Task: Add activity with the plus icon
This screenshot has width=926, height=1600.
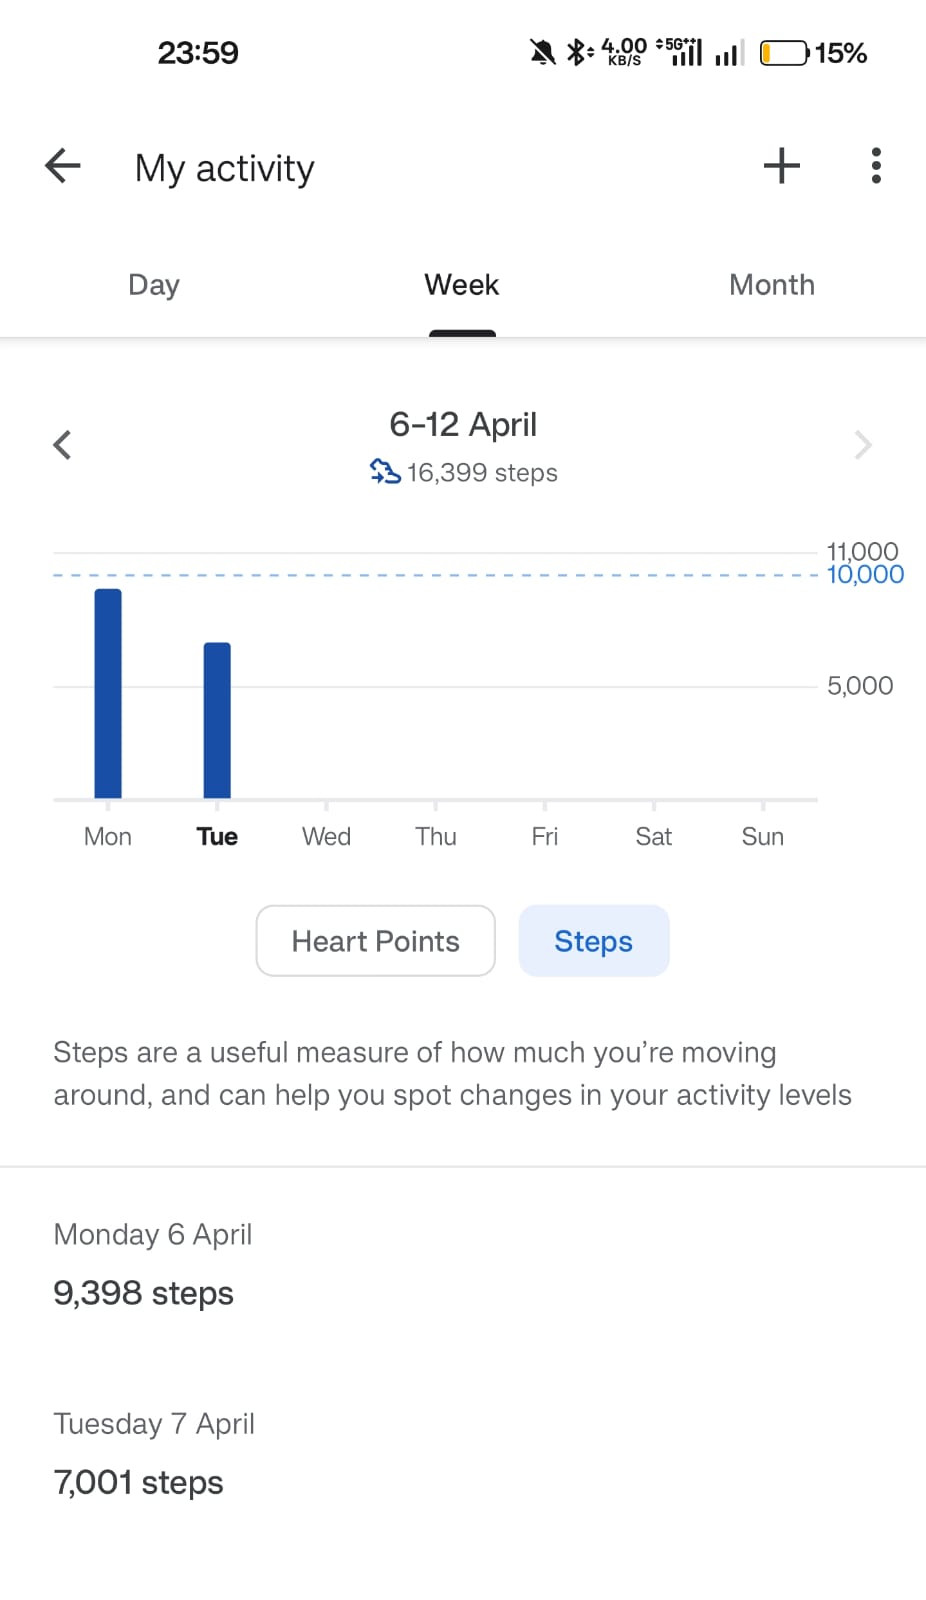Action: coord(781,166)
